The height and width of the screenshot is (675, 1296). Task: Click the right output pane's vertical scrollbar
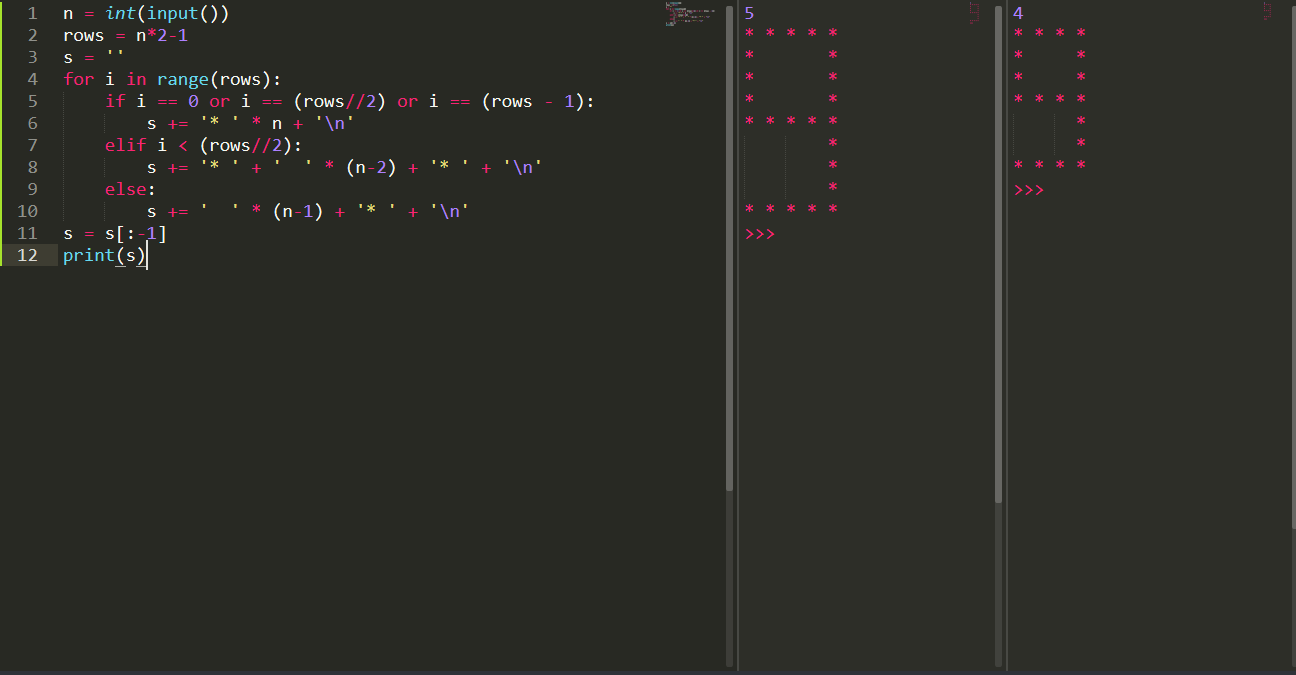(x=1292, y=250)
